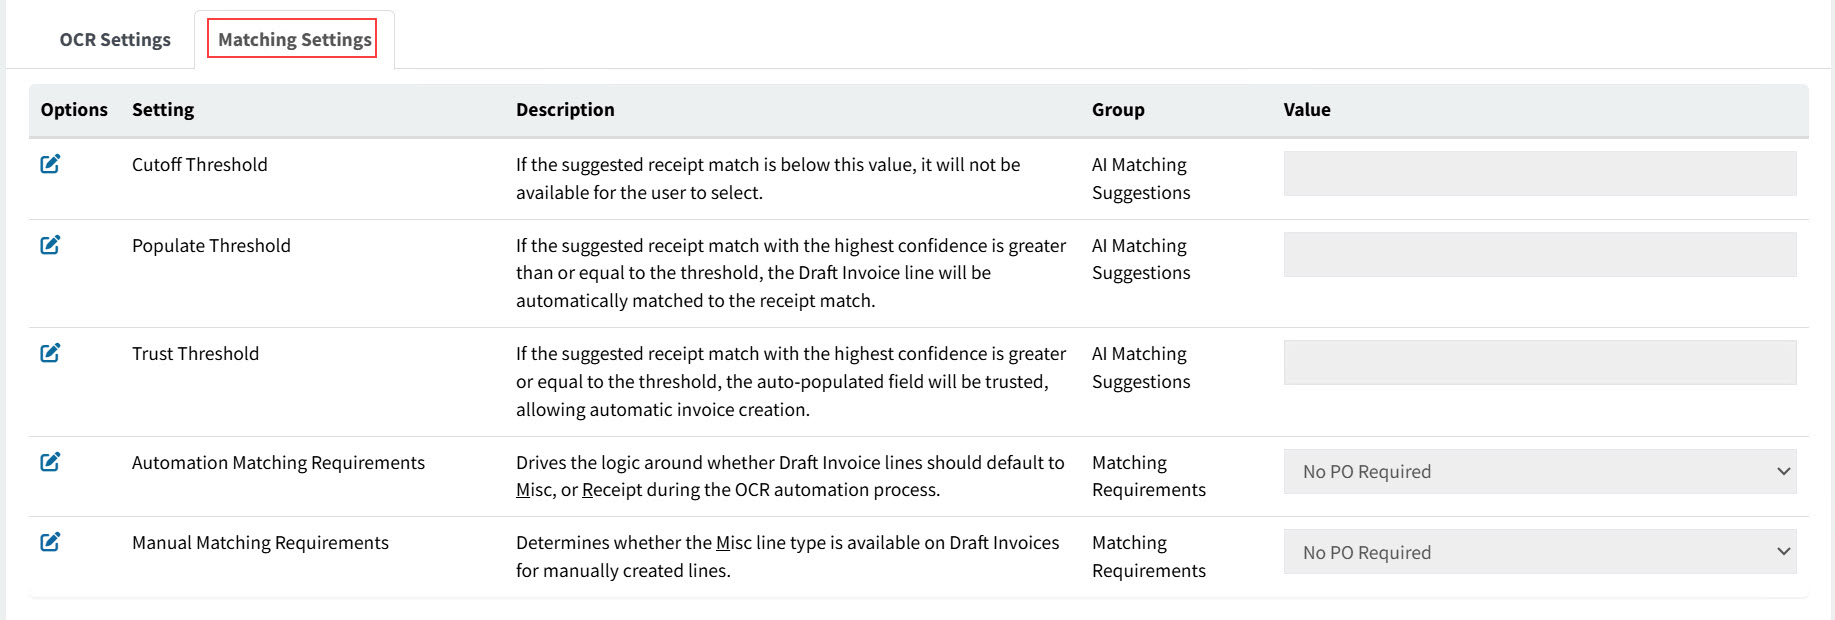Click the Cutoff Threshold value field

point(1540,172)
